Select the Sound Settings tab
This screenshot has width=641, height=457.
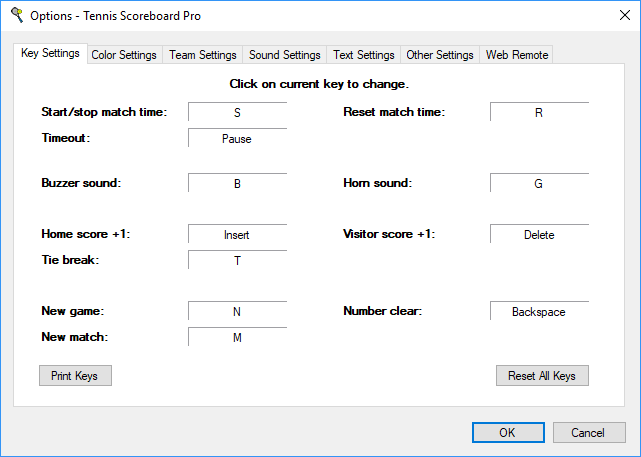tap(285, 55)
